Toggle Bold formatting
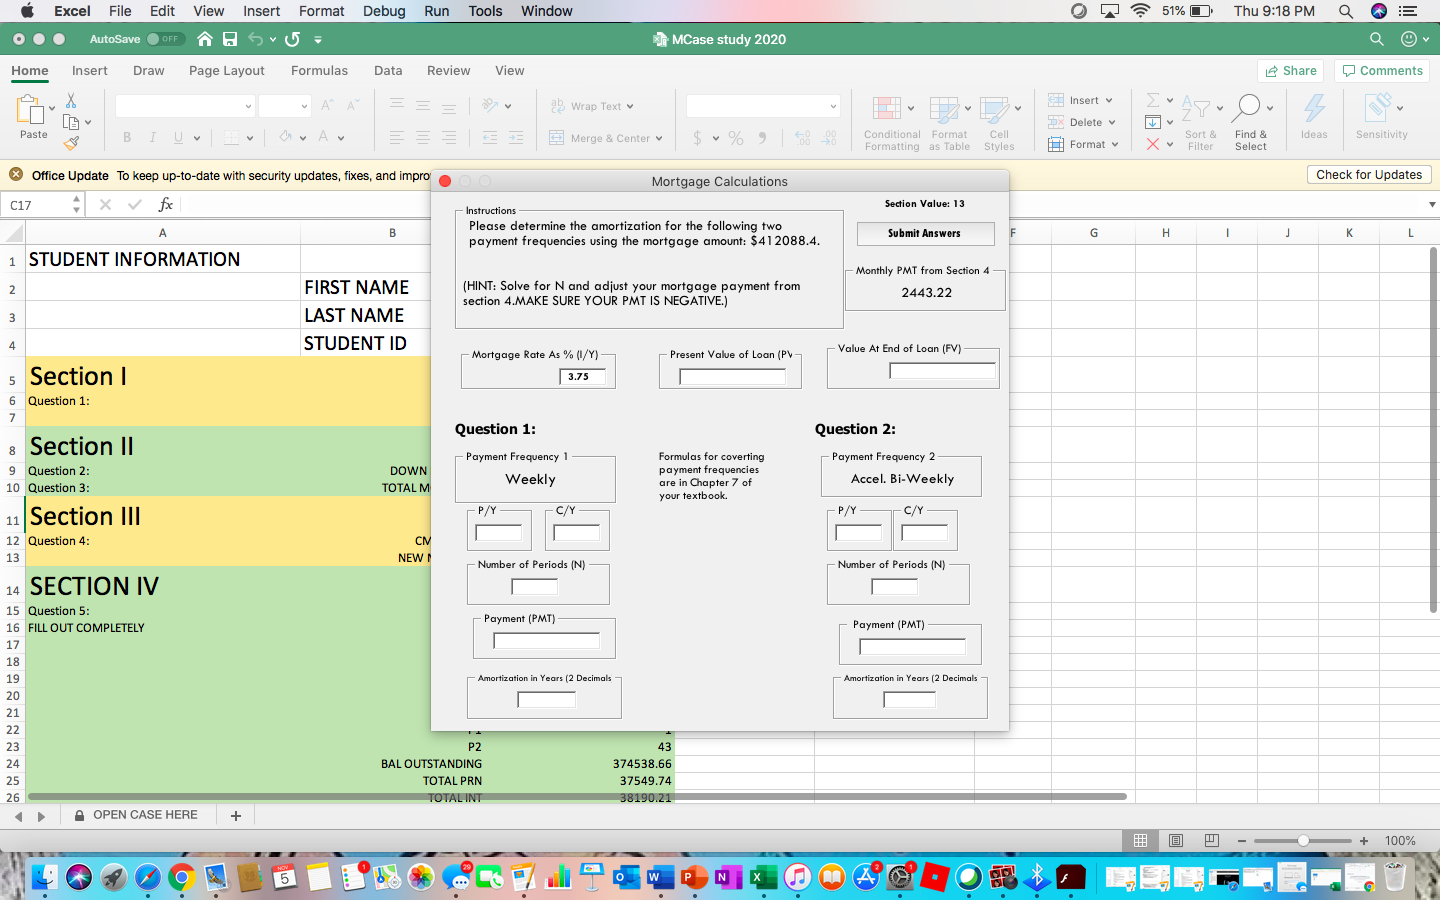Image resolution: width=1440 pixels, height=900 pixels. point(127,138)
